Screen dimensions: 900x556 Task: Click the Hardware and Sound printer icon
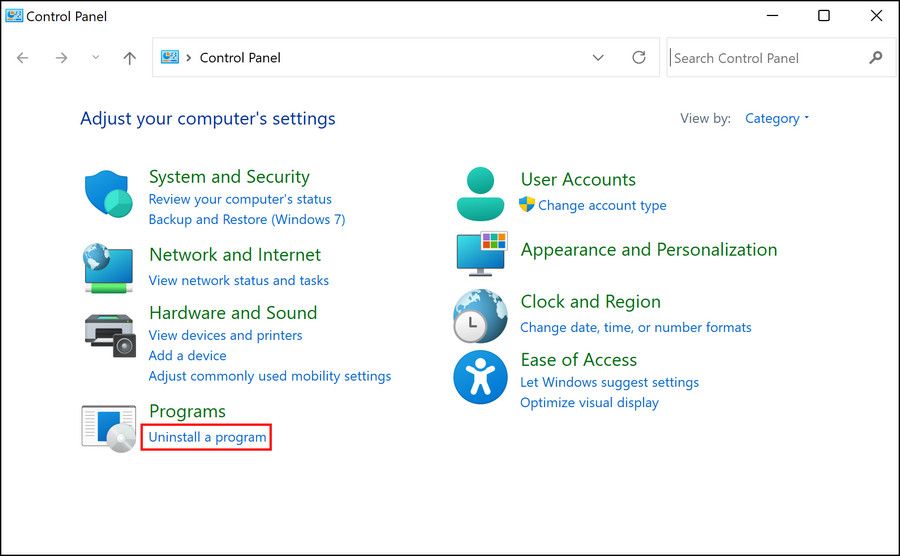click(108, 335)
